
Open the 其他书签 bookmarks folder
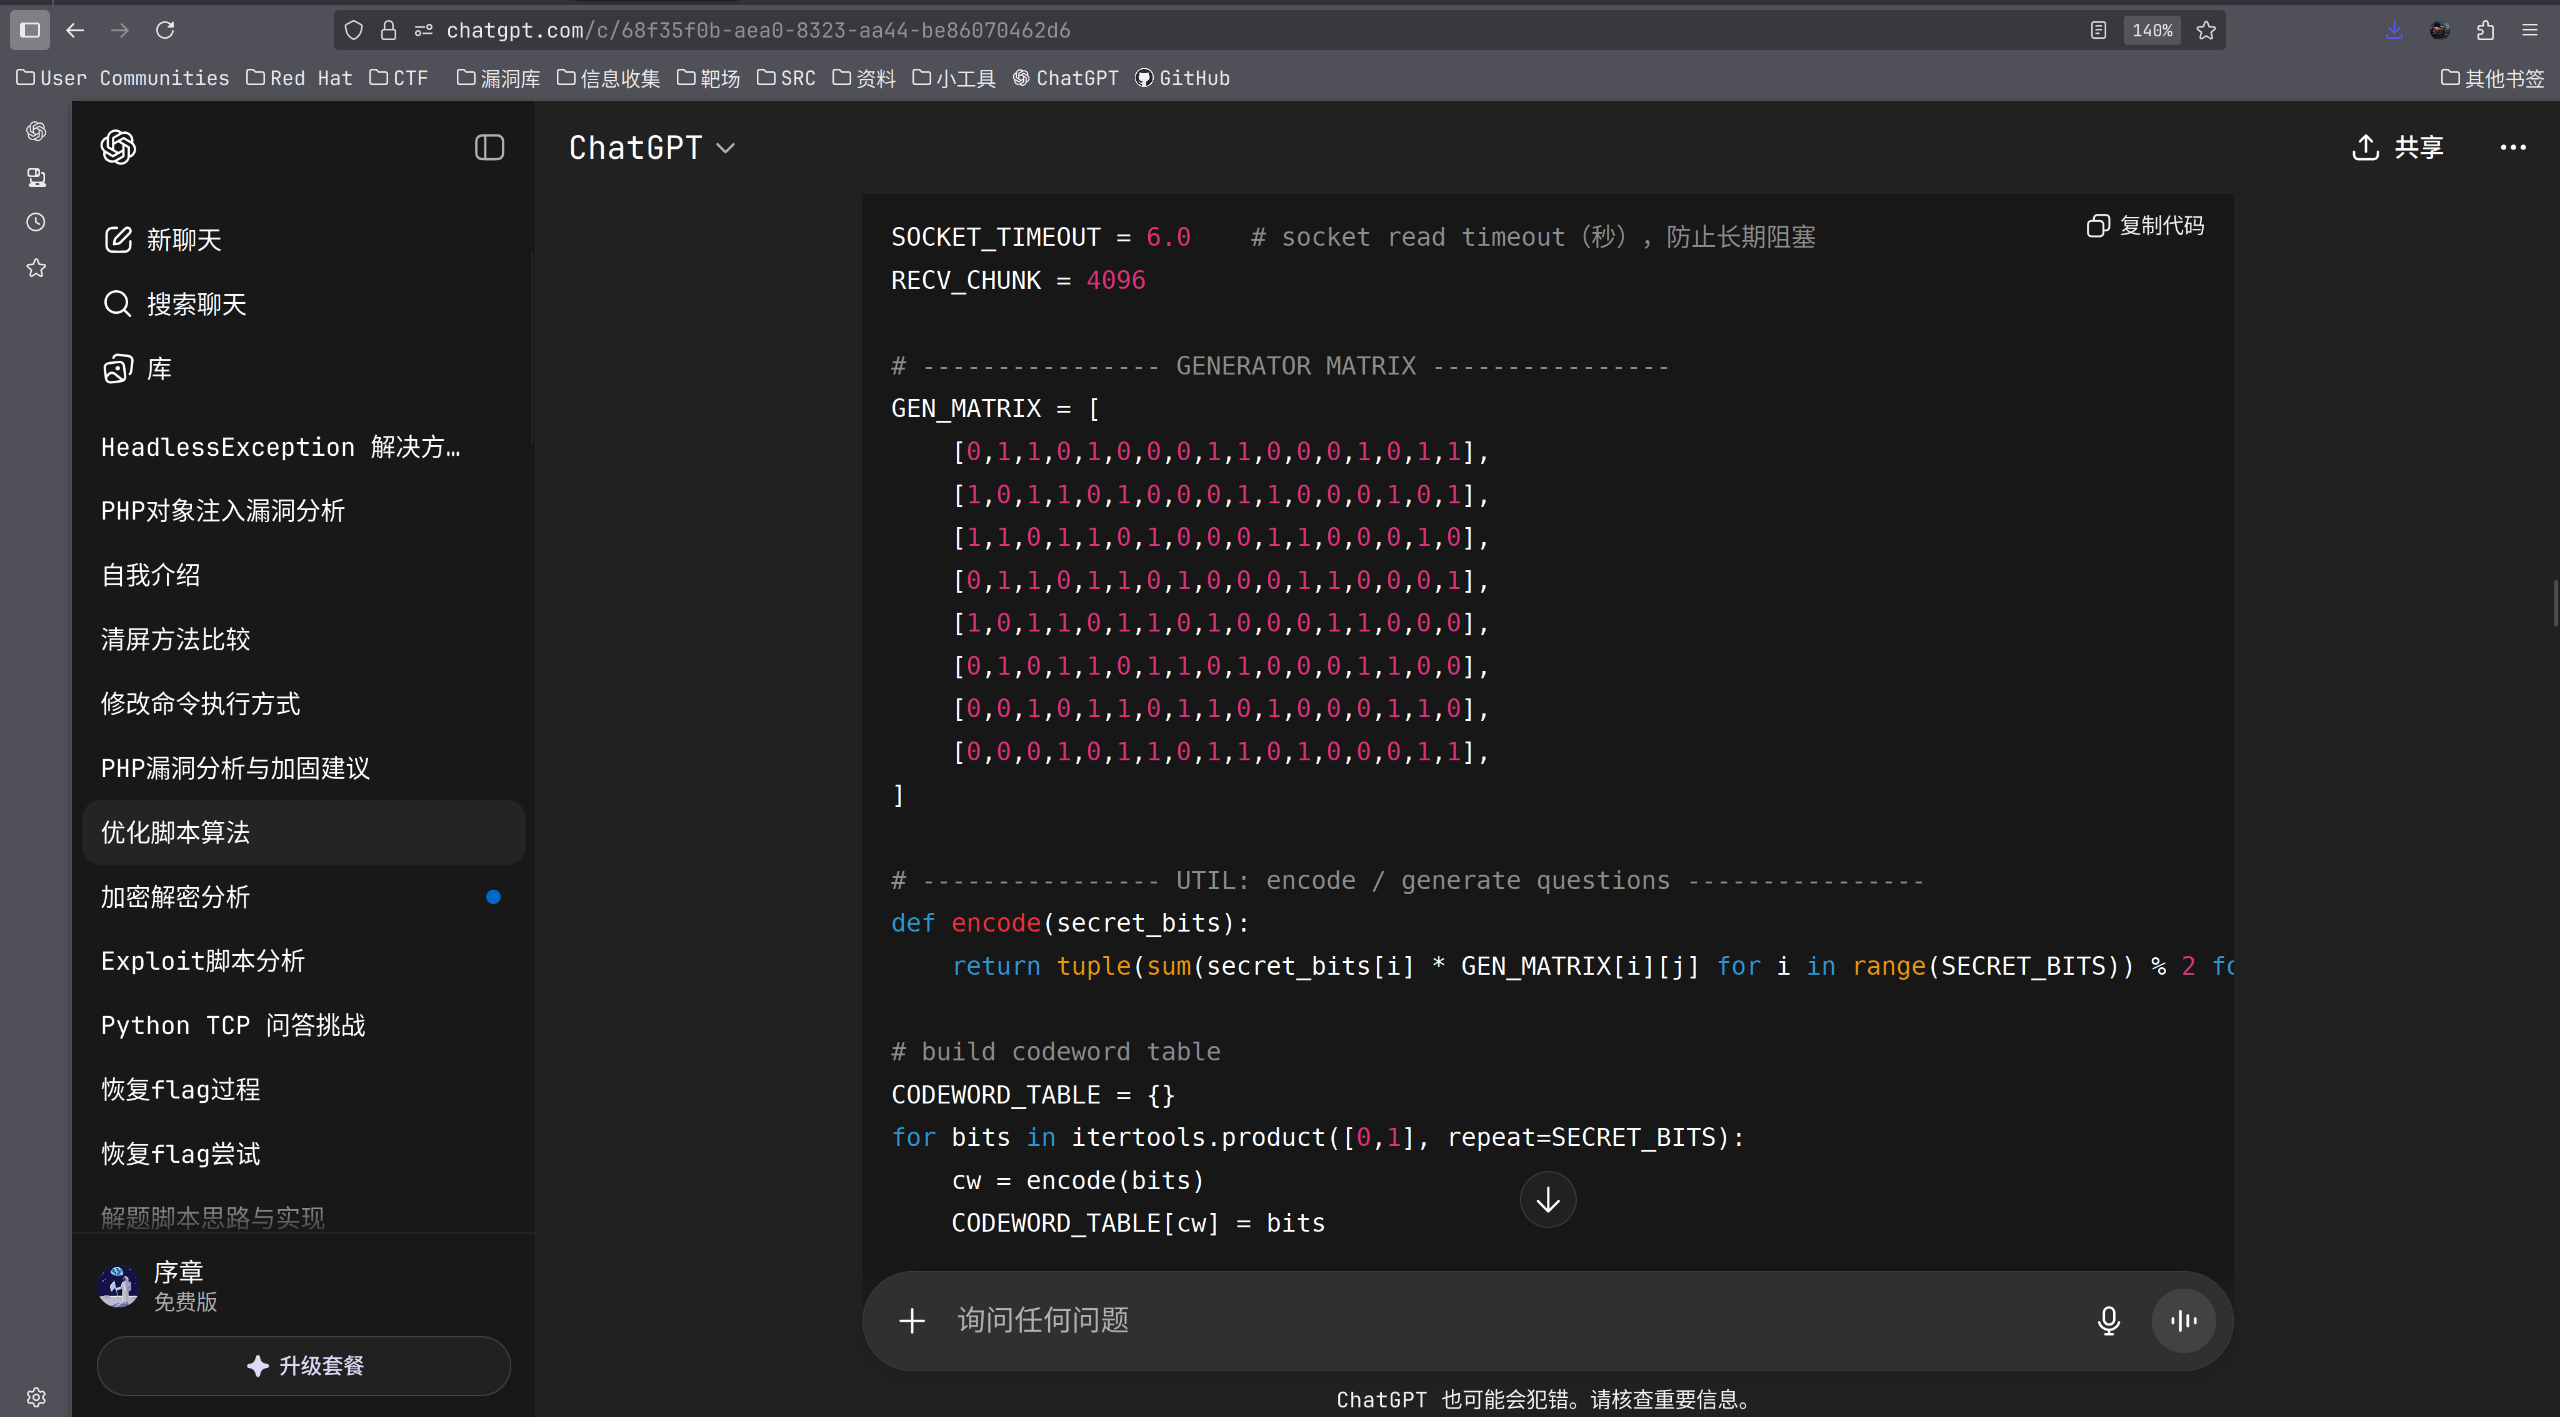(2491, 78)
